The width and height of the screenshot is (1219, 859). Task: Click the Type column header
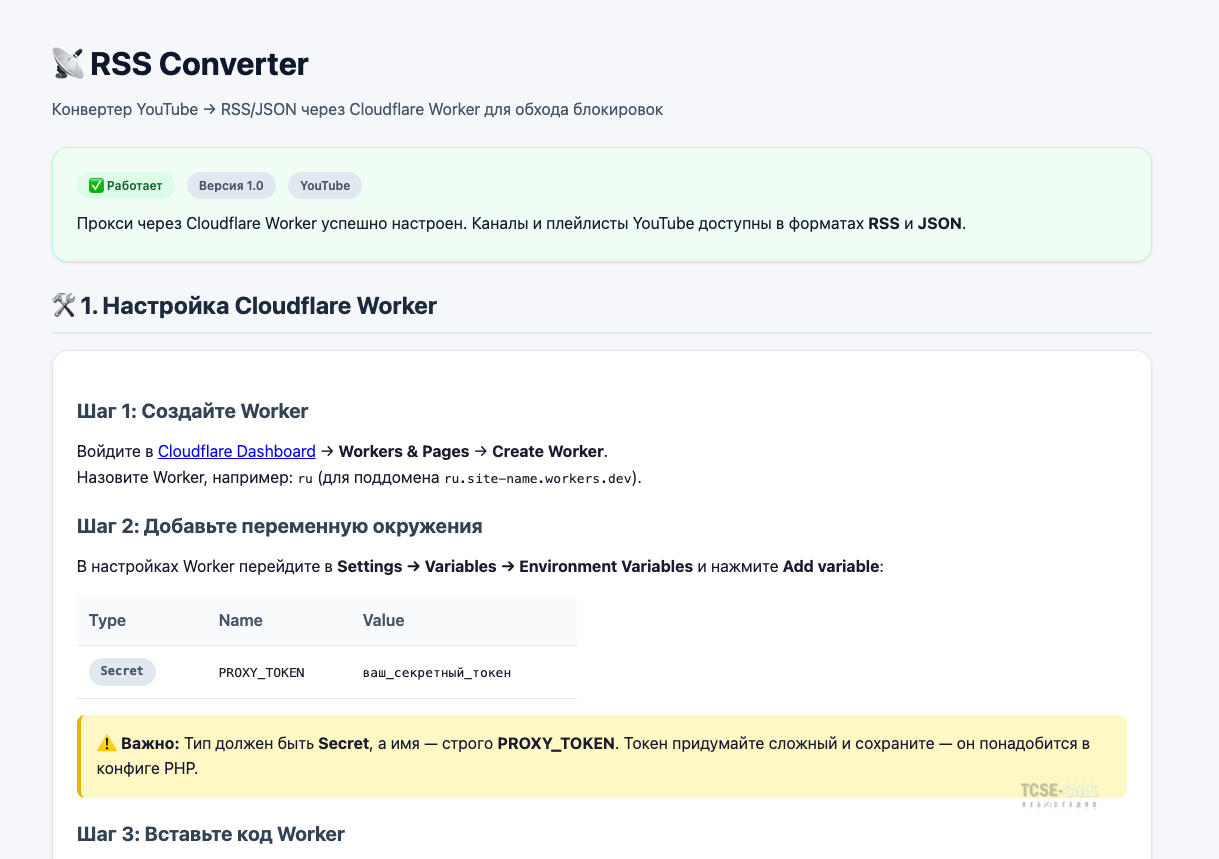[108, 620]
